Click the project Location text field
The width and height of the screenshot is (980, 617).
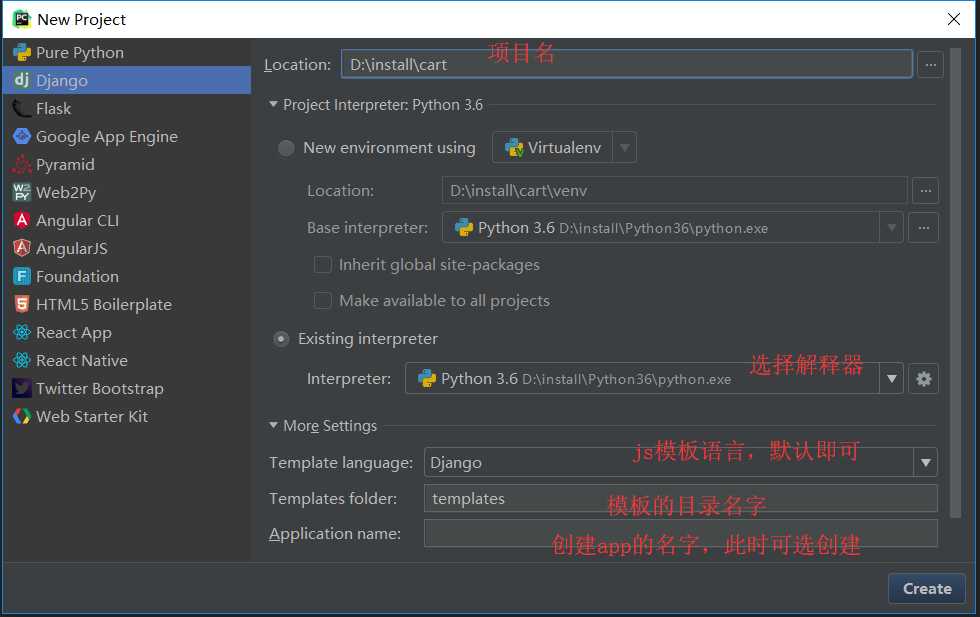click(x=627, y=64)
